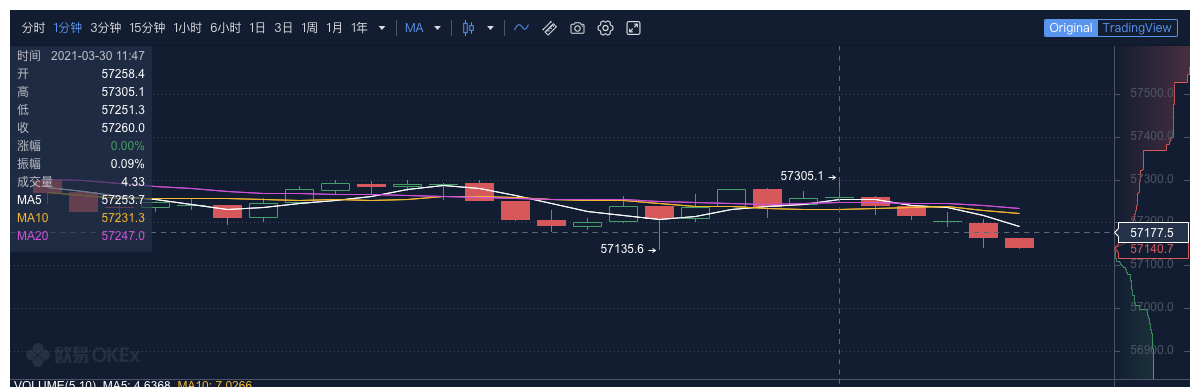The width and height of the screenshot is (1194, 387).
Task: Select the line drawing tool icon
Action: (x=522, y=28)
